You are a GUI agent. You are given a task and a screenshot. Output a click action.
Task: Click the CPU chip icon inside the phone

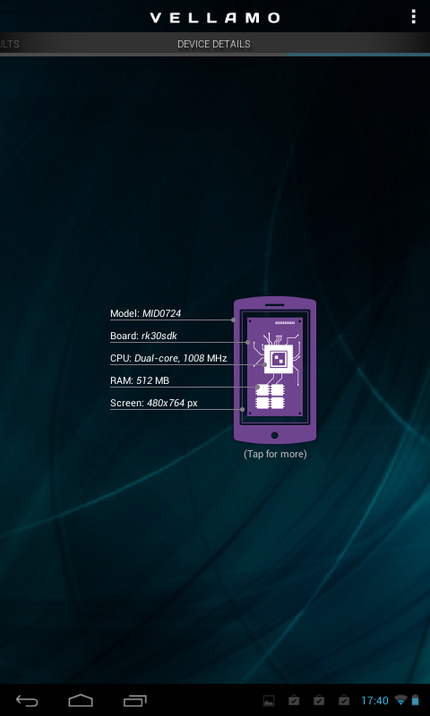[278, 359]
